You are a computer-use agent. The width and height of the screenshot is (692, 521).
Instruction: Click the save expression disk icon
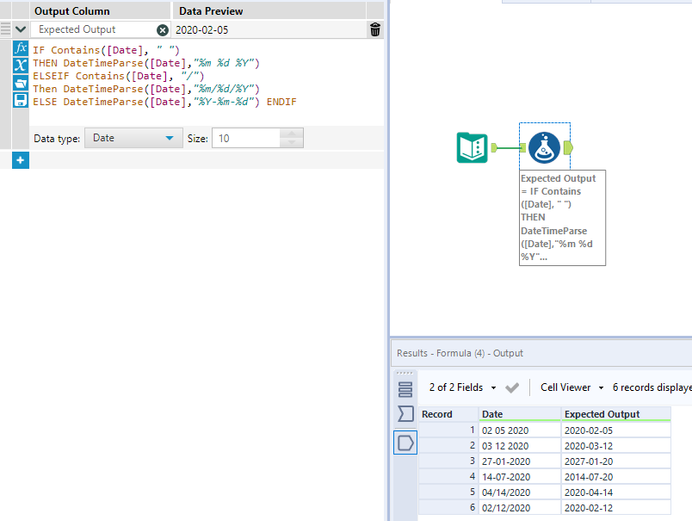click(20, 101)
